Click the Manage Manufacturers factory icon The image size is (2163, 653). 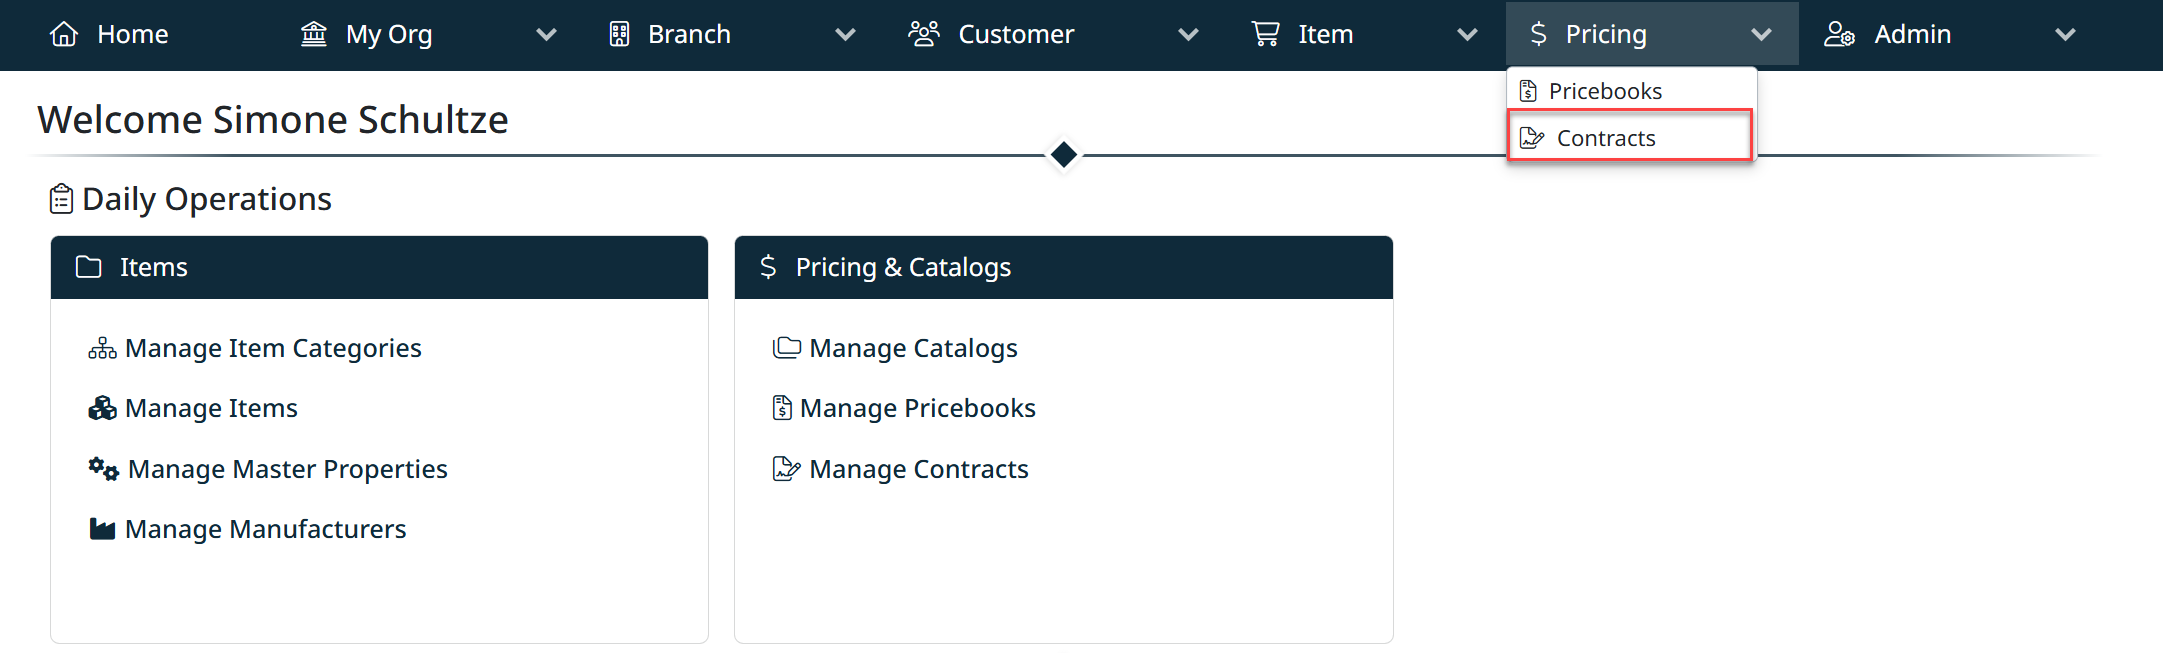point(102,529)
